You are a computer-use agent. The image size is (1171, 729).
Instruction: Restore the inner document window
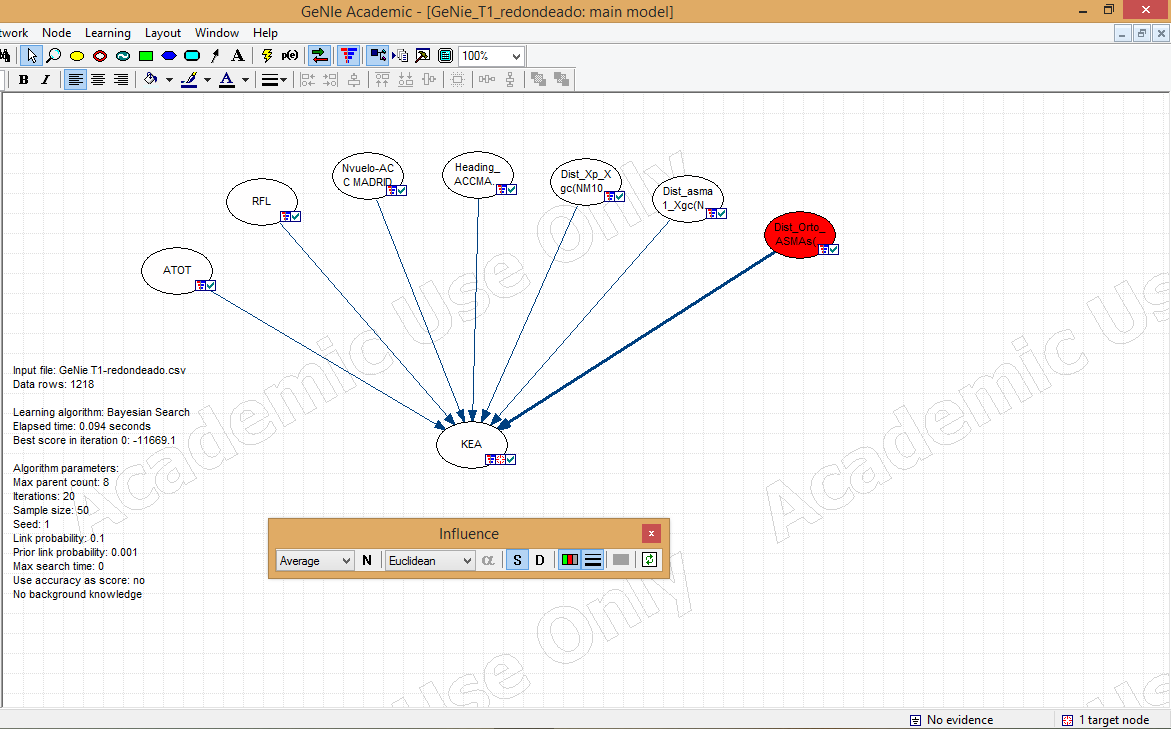1142,33
